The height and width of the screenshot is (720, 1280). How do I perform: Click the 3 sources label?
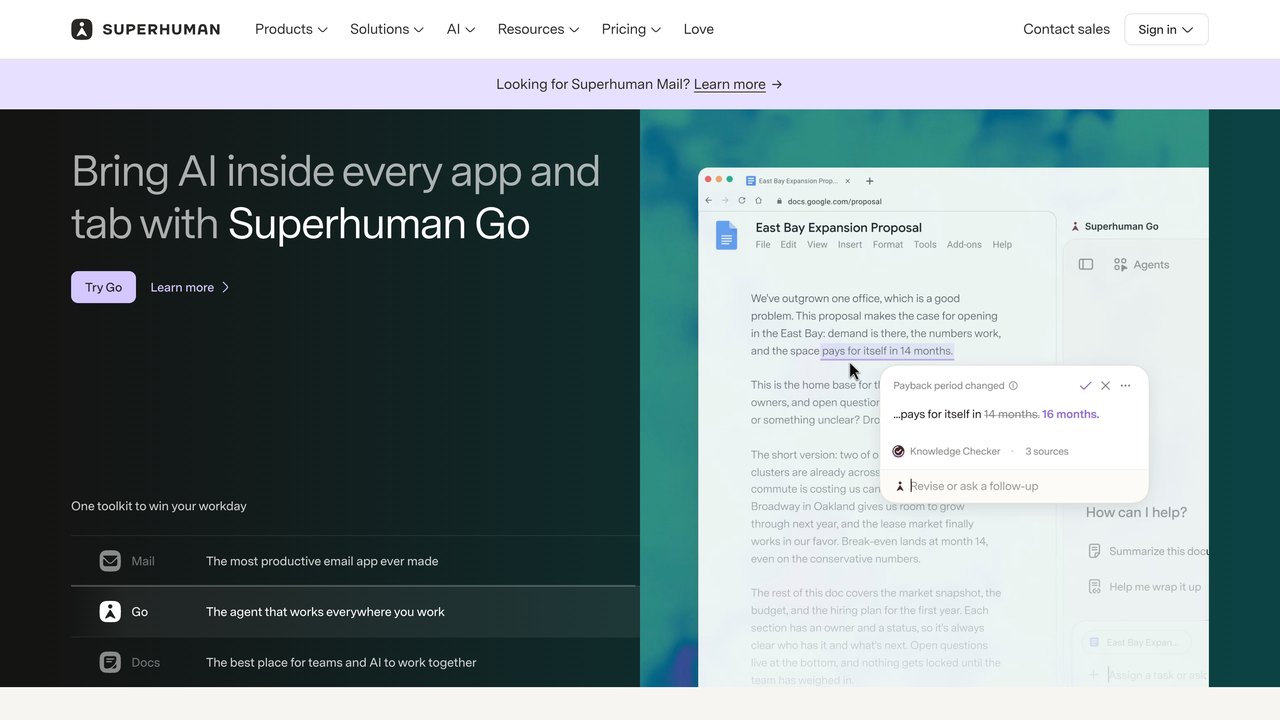1046,451
